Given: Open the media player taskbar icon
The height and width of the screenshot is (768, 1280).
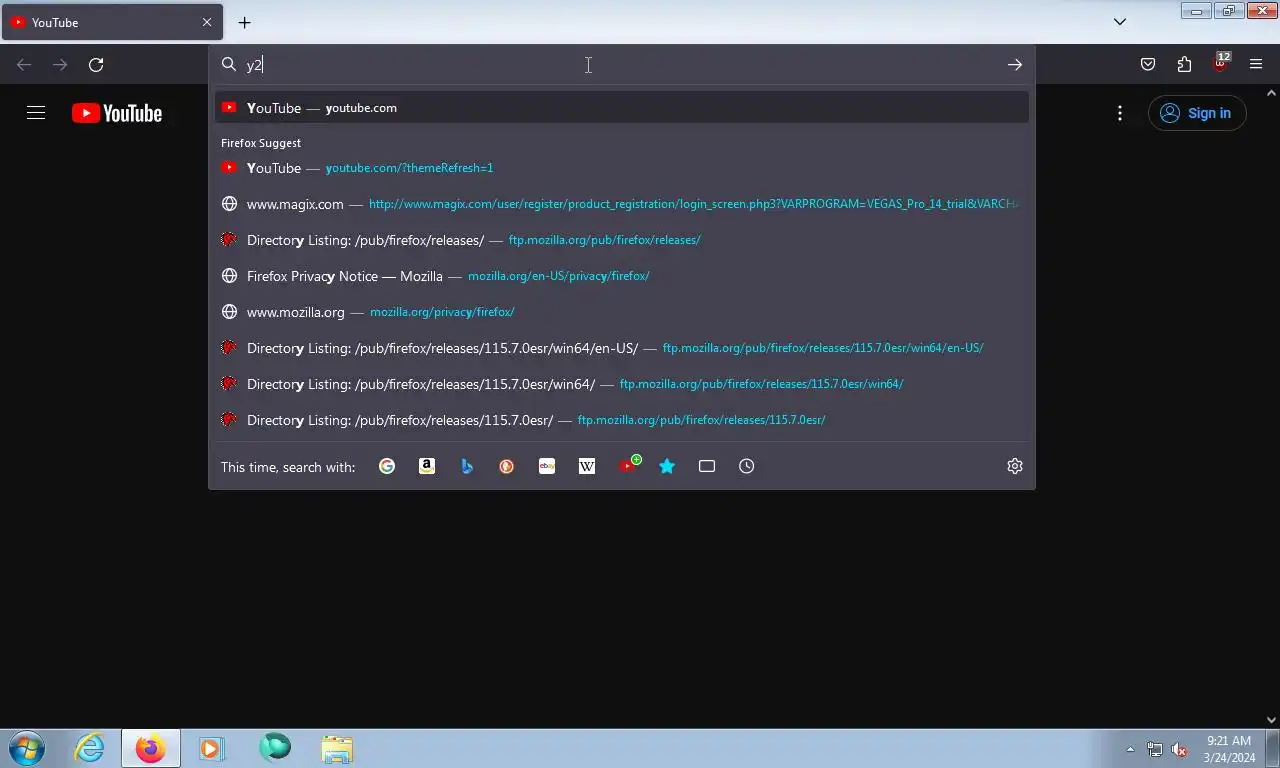Looking at the screenshot, I should click(211, 748).
